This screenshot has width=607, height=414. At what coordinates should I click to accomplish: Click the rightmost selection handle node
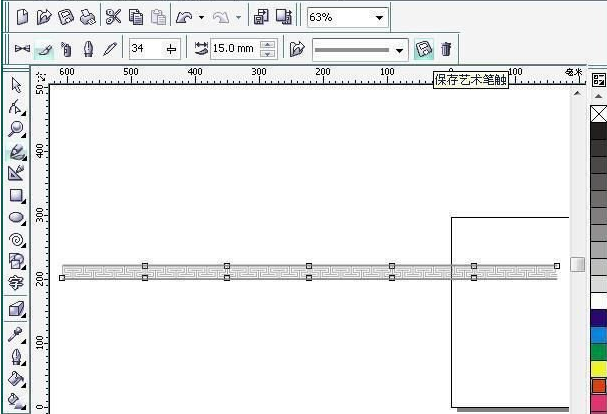pyautogui.click(x=557, y=266)
